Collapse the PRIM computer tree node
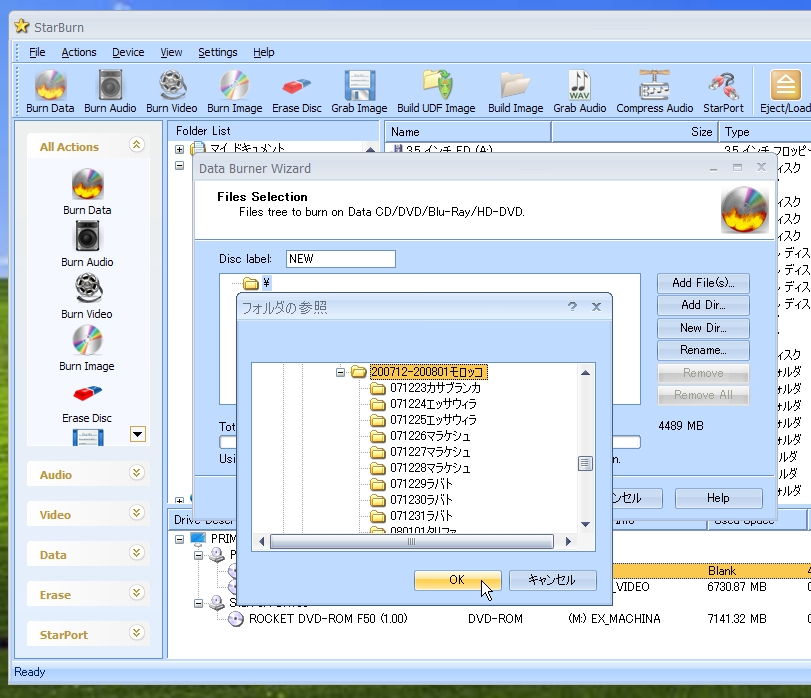Viewport: 811px width, 698px height. (x=179, y=539)
